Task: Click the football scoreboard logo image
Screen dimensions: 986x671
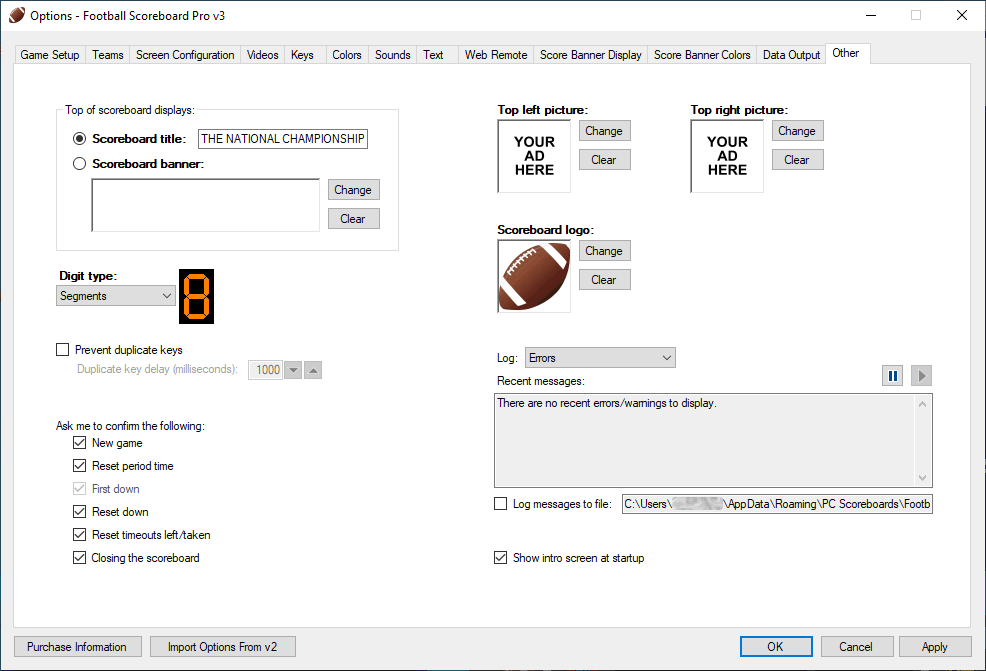Action: click(x=534, y=275)
